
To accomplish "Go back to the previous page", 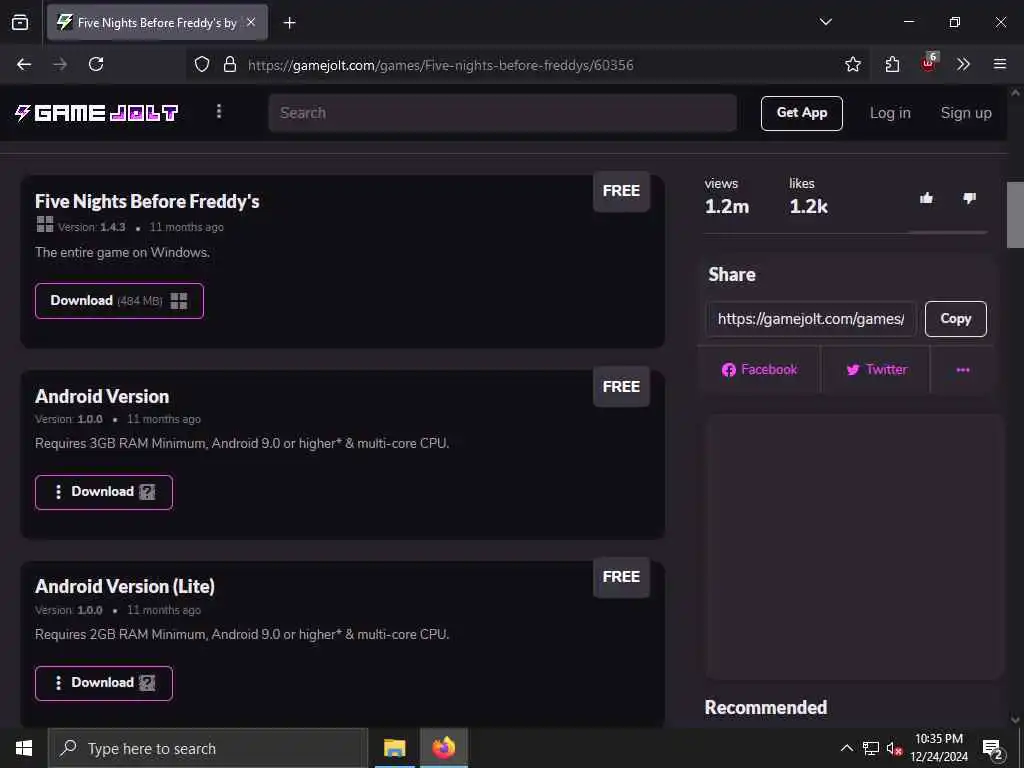I will pyautogui.click(x=24, y=64).
